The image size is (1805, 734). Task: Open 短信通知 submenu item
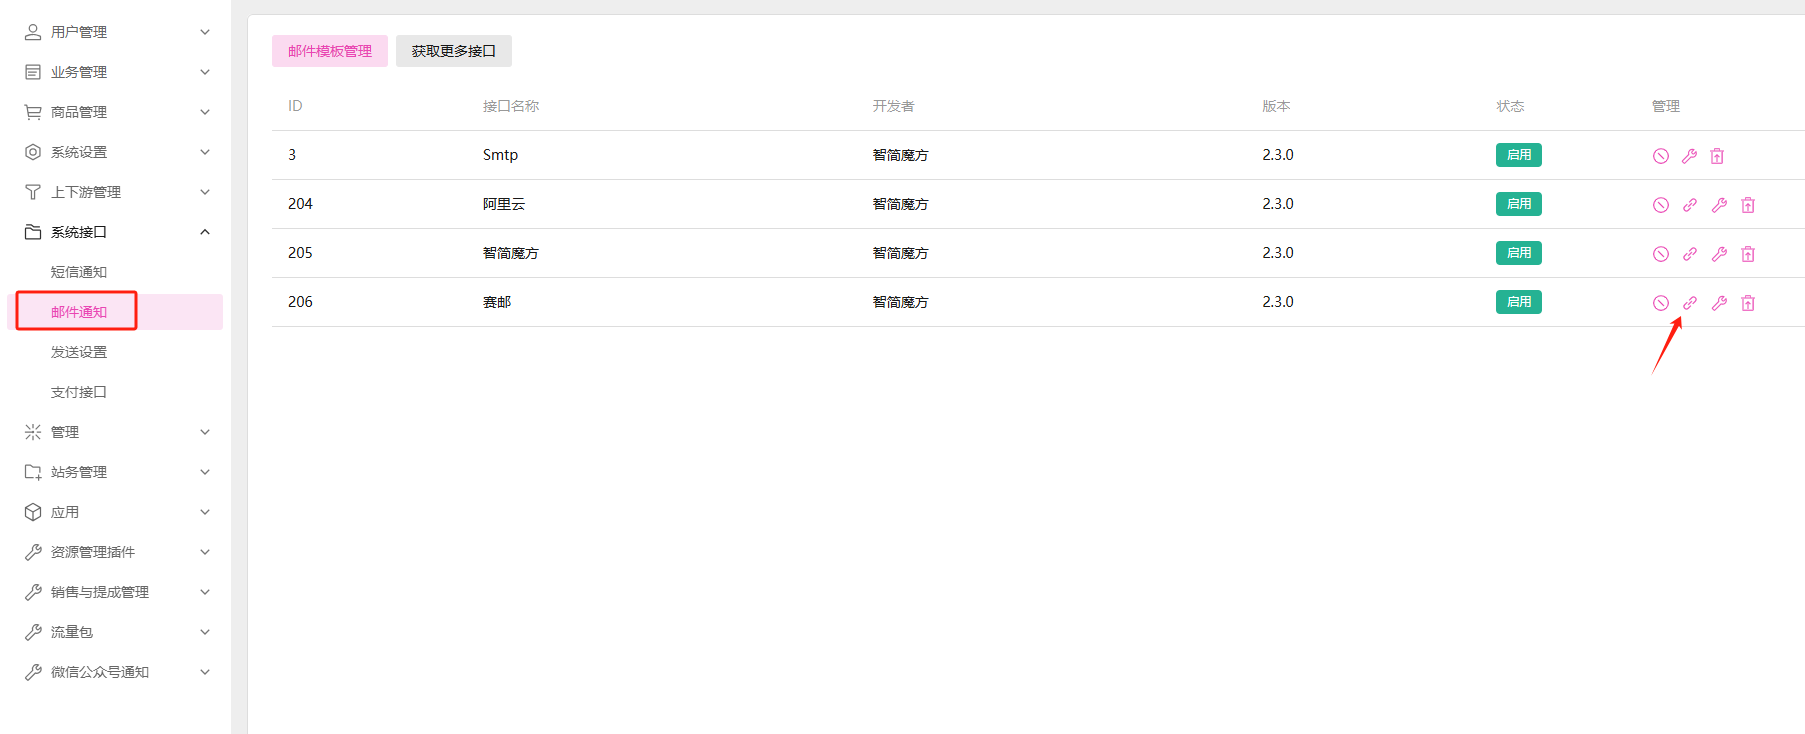79,272
